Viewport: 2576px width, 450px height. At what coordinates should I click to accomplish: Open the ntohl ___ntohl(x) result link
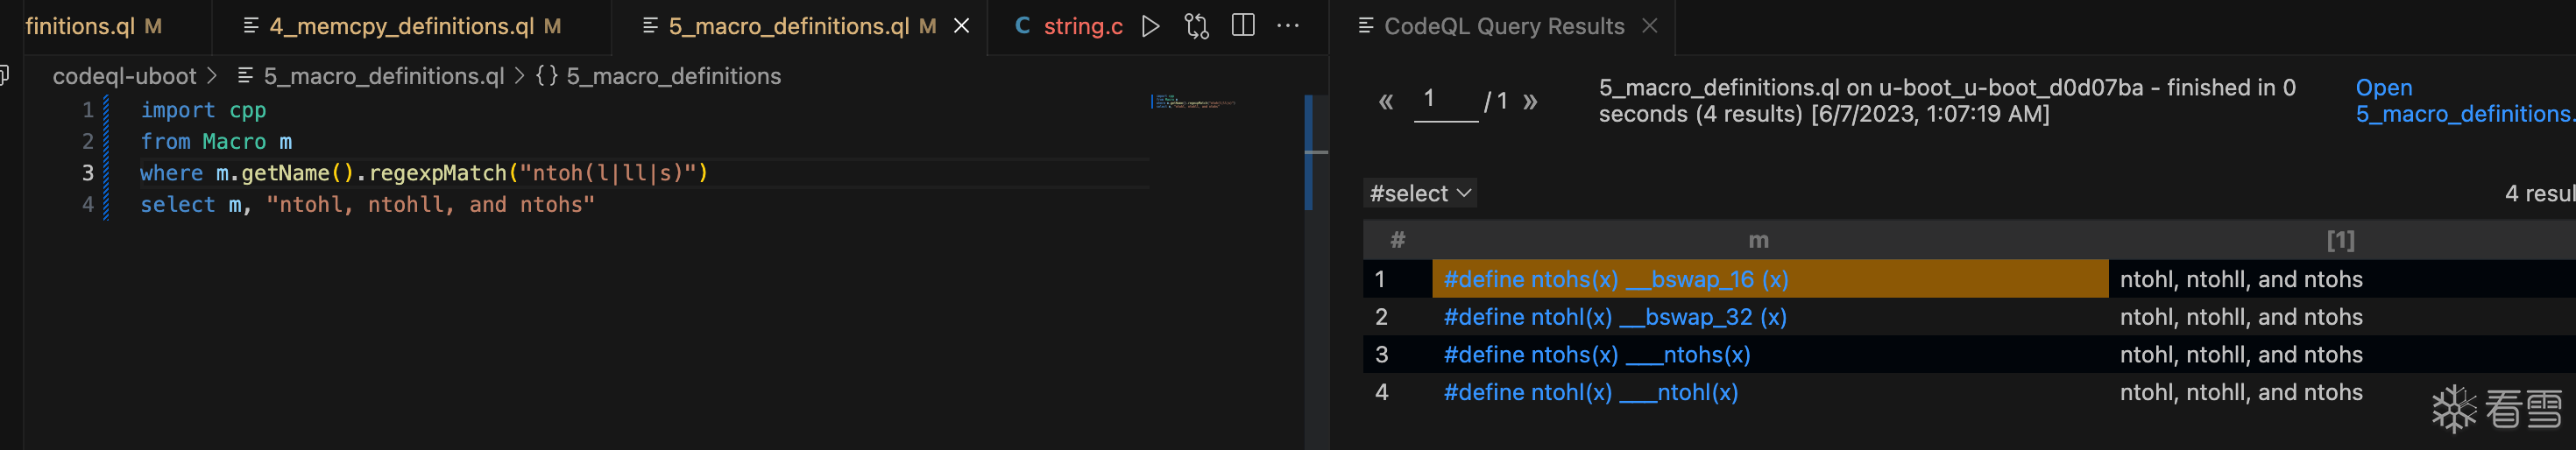coord(1590,392)
